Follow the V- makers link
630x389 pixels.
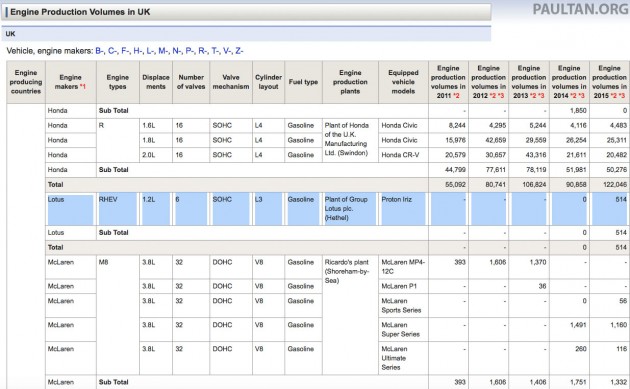coord(227,51)
